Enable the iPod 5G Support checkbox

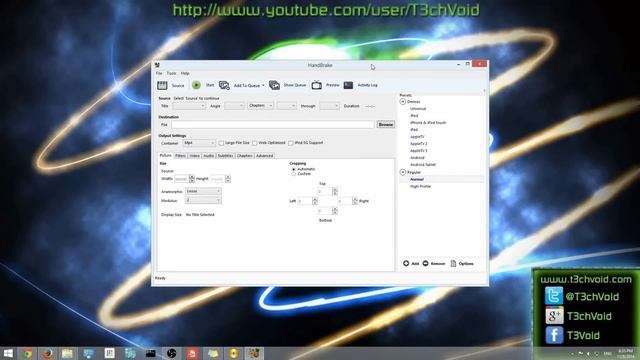tap(291, 143)
